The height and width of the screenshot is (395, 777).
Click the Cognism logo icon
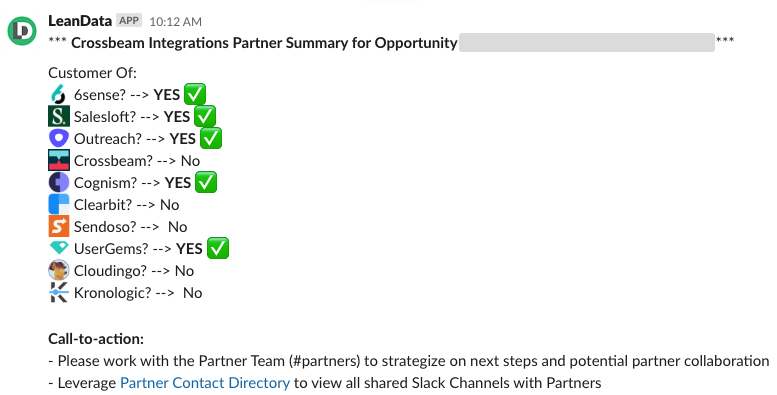pos(58,182)
